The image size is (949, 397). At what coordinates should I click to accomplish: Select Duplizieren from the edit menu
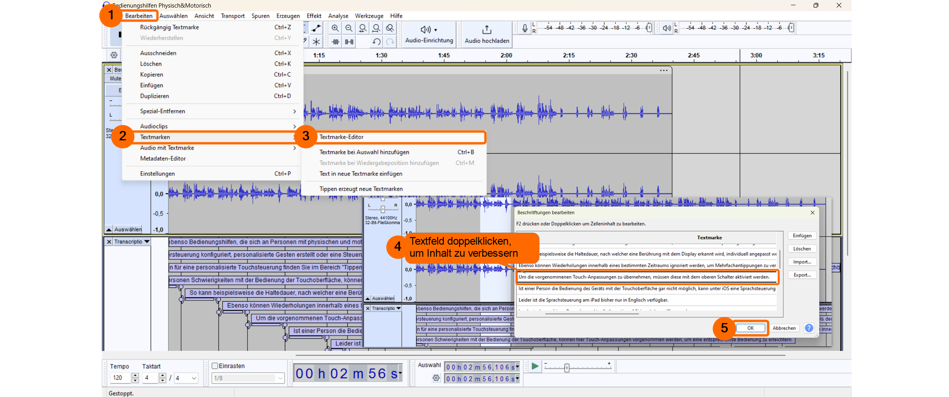(x=212, y=96)
